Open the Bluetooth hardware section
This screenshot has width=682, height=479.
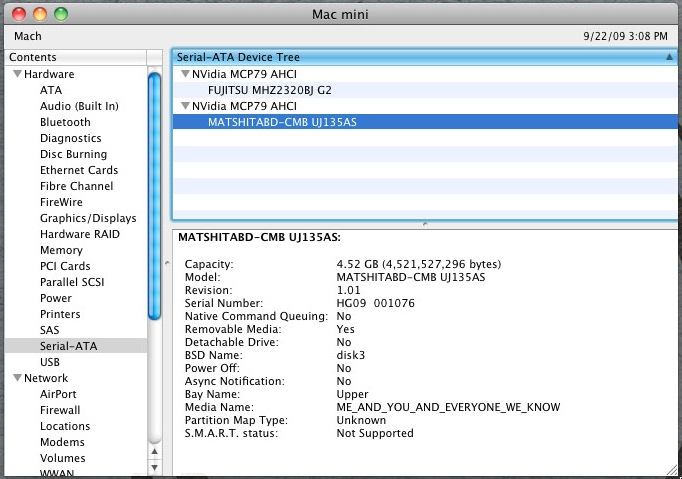point(65,122)
